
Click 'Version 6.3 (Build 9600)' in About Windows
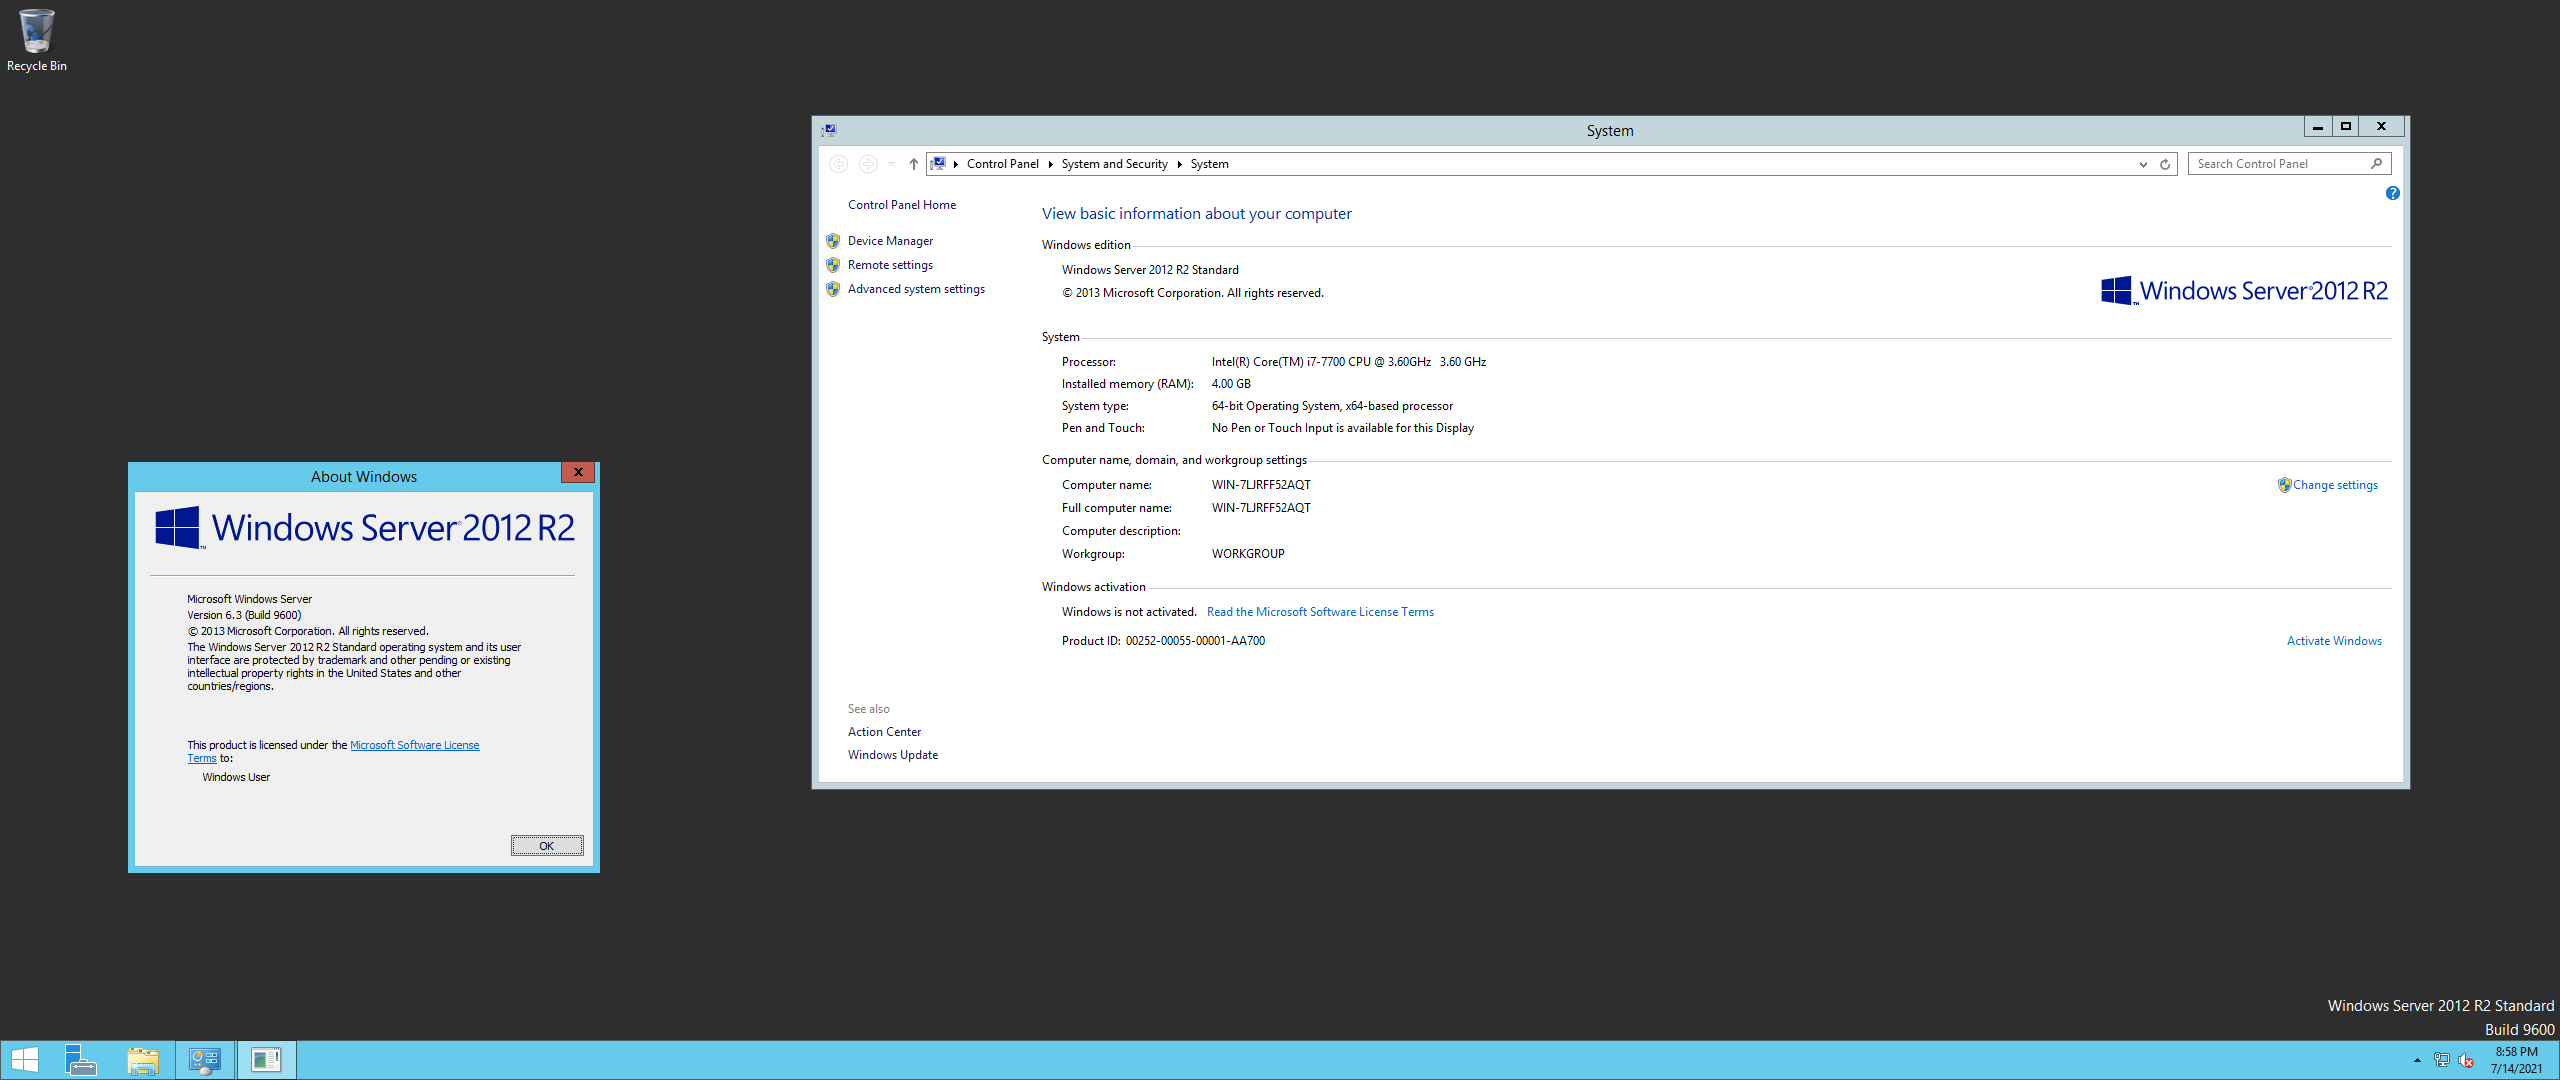click(x=244, y=615)
